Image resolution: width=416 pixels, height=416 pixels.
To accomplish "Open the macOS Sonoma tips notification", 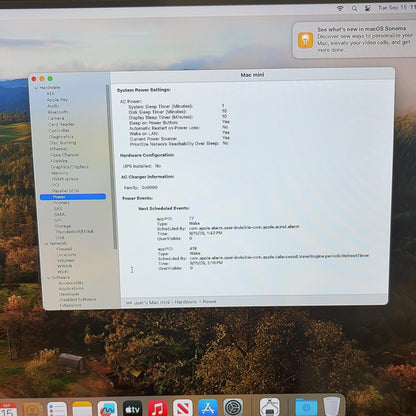I will click(354, 40).
